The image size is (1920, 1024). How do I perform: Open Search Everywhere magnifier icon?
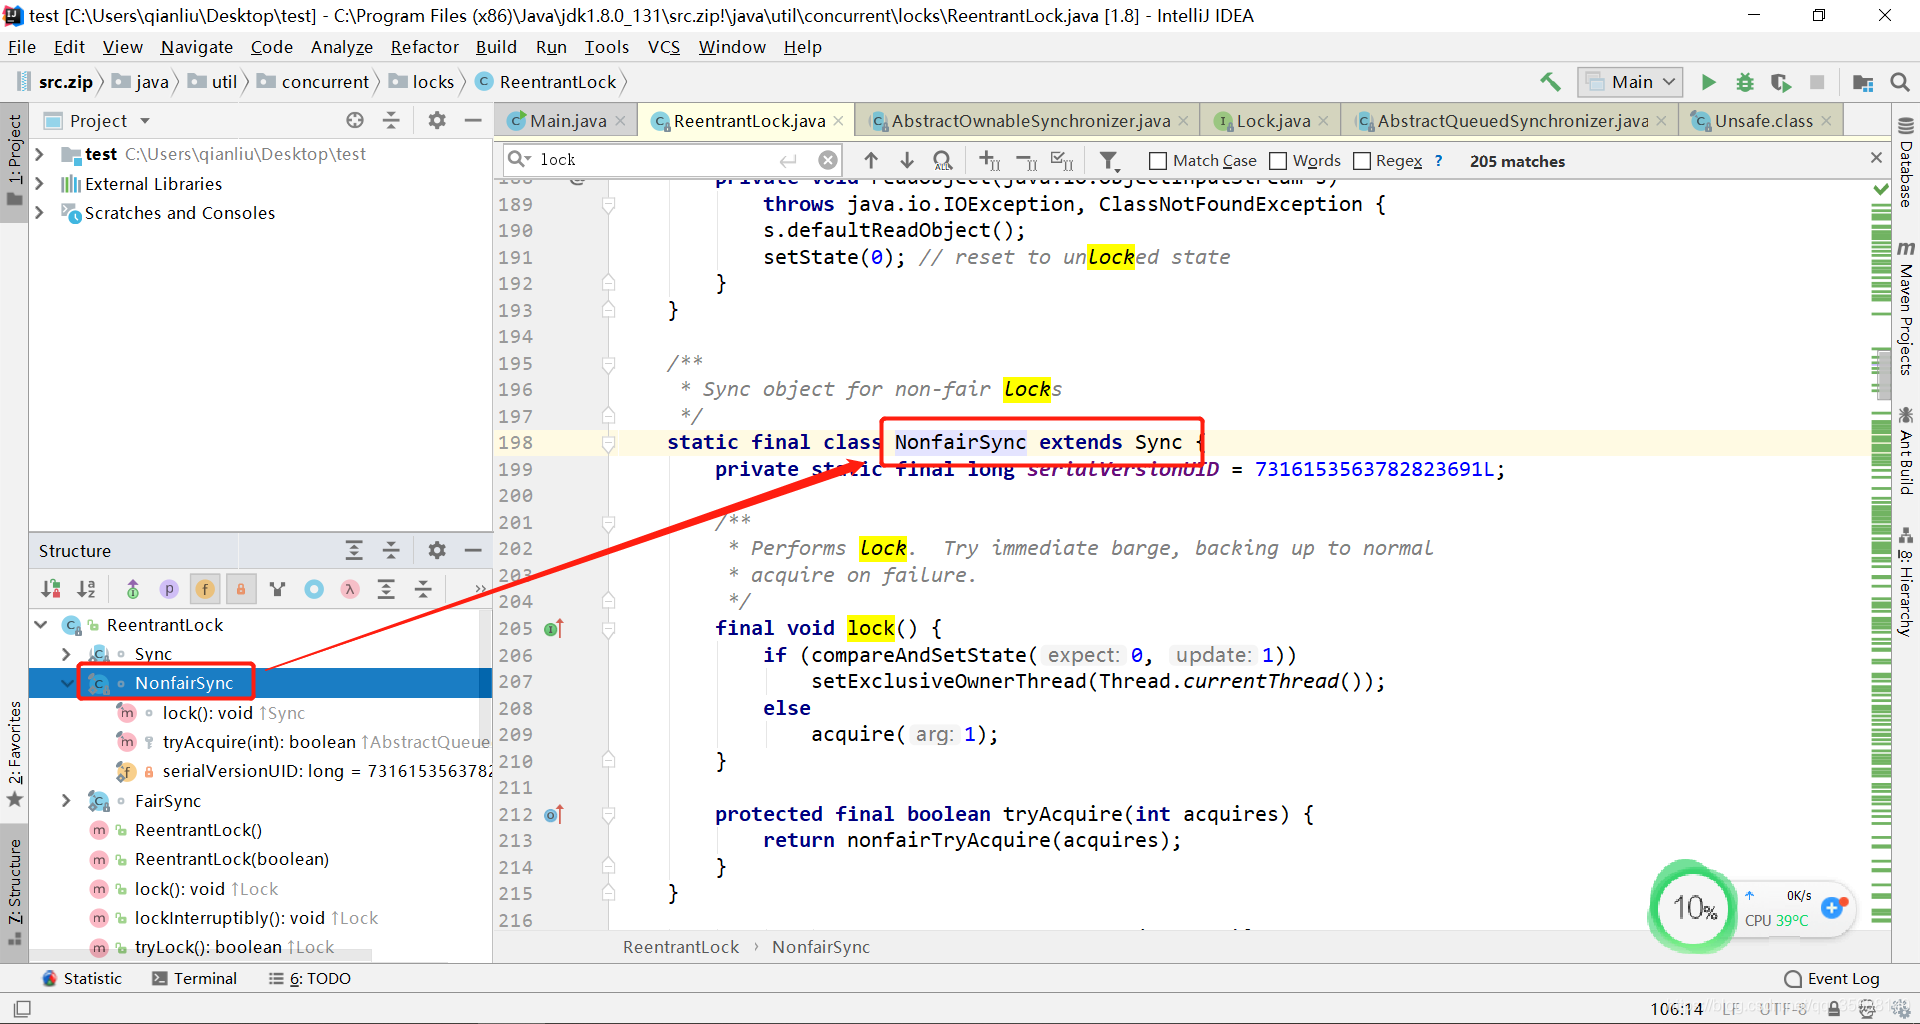(x=1900, y=82)
